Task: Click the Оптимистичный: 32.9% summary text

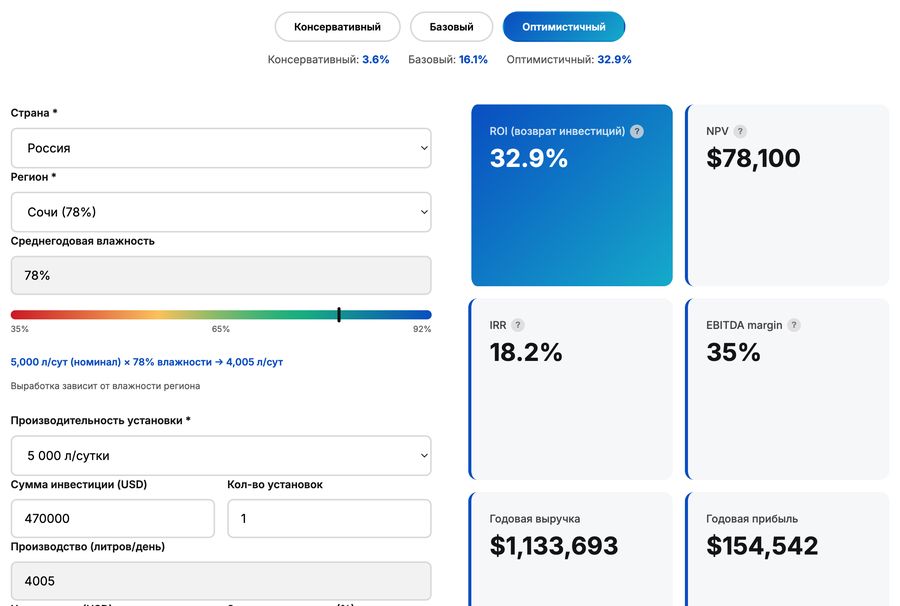Action: click(x=569, y=60)
